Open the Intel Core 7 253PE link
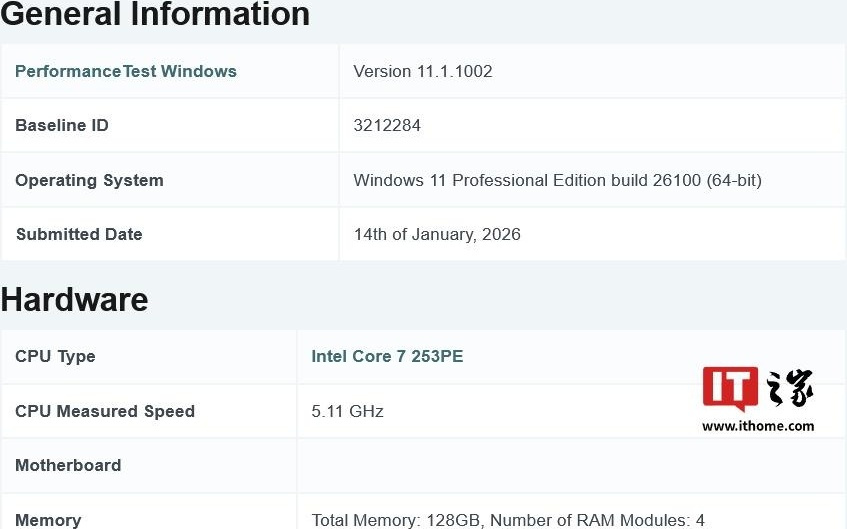The width and height of the screenshot is (847, 529). pyautogui.click(x=387, y=356)
